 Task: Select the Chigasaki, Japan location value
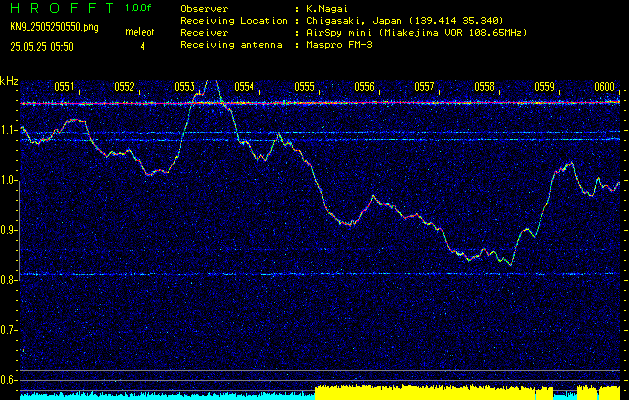click(403, 20)
